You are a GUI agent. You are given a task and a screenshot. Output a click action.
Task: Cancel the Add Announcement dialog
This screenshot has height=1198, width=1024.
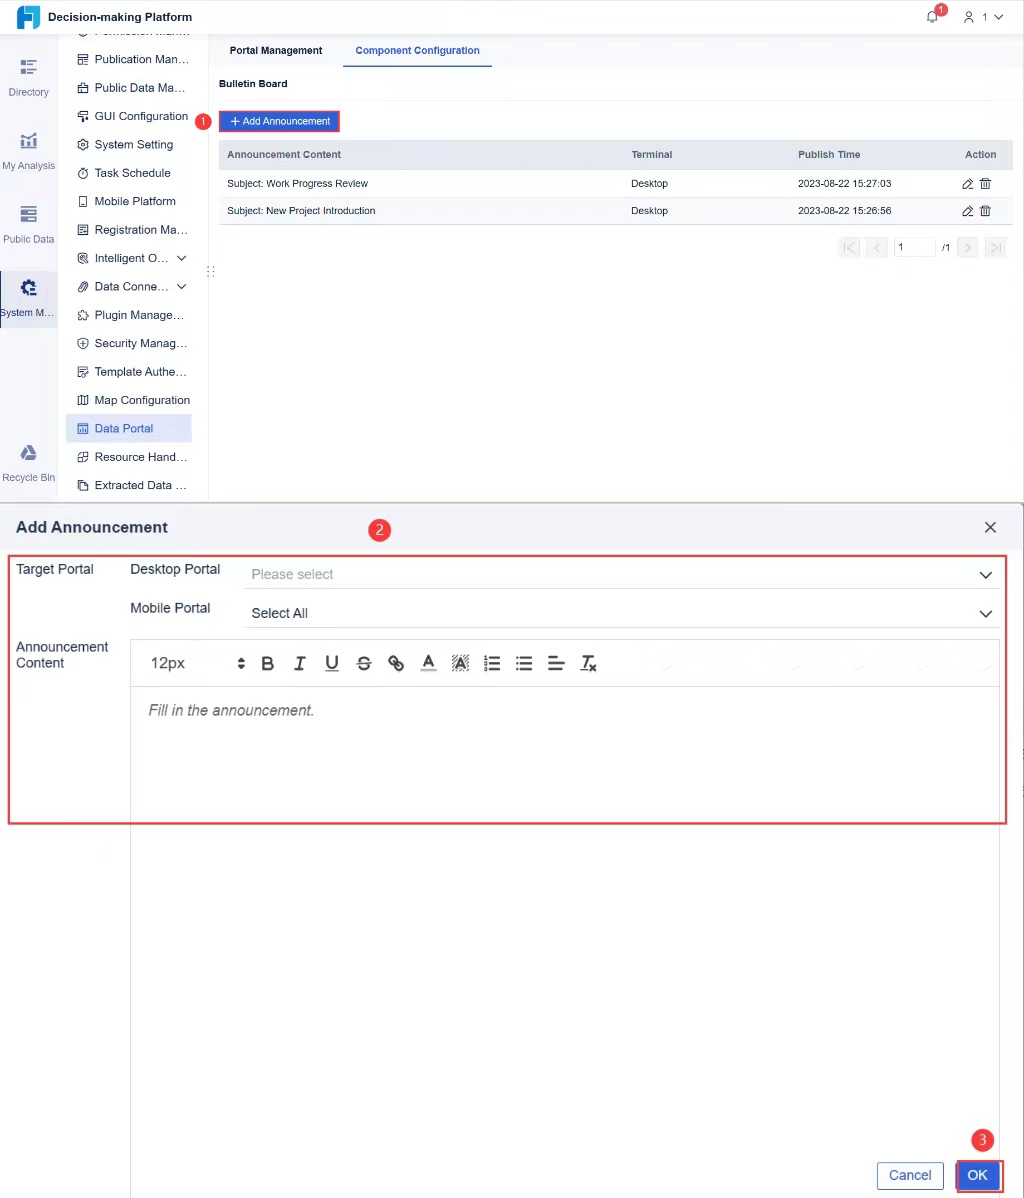pyautogui.click(x=909, y=1175)
